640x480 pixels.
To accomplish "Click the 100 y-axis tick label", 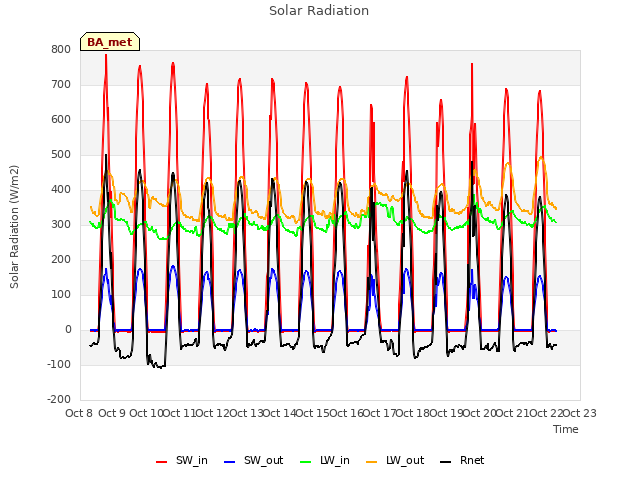I will 61,295.
